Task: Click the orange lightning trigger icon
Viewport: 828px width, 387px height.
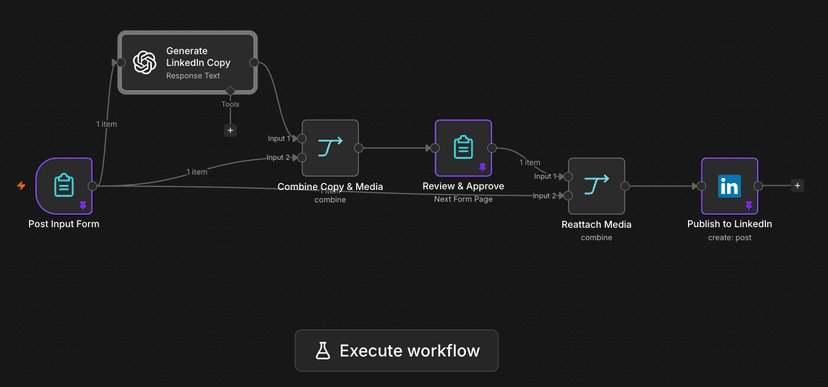Action: [x=21, y=186]
